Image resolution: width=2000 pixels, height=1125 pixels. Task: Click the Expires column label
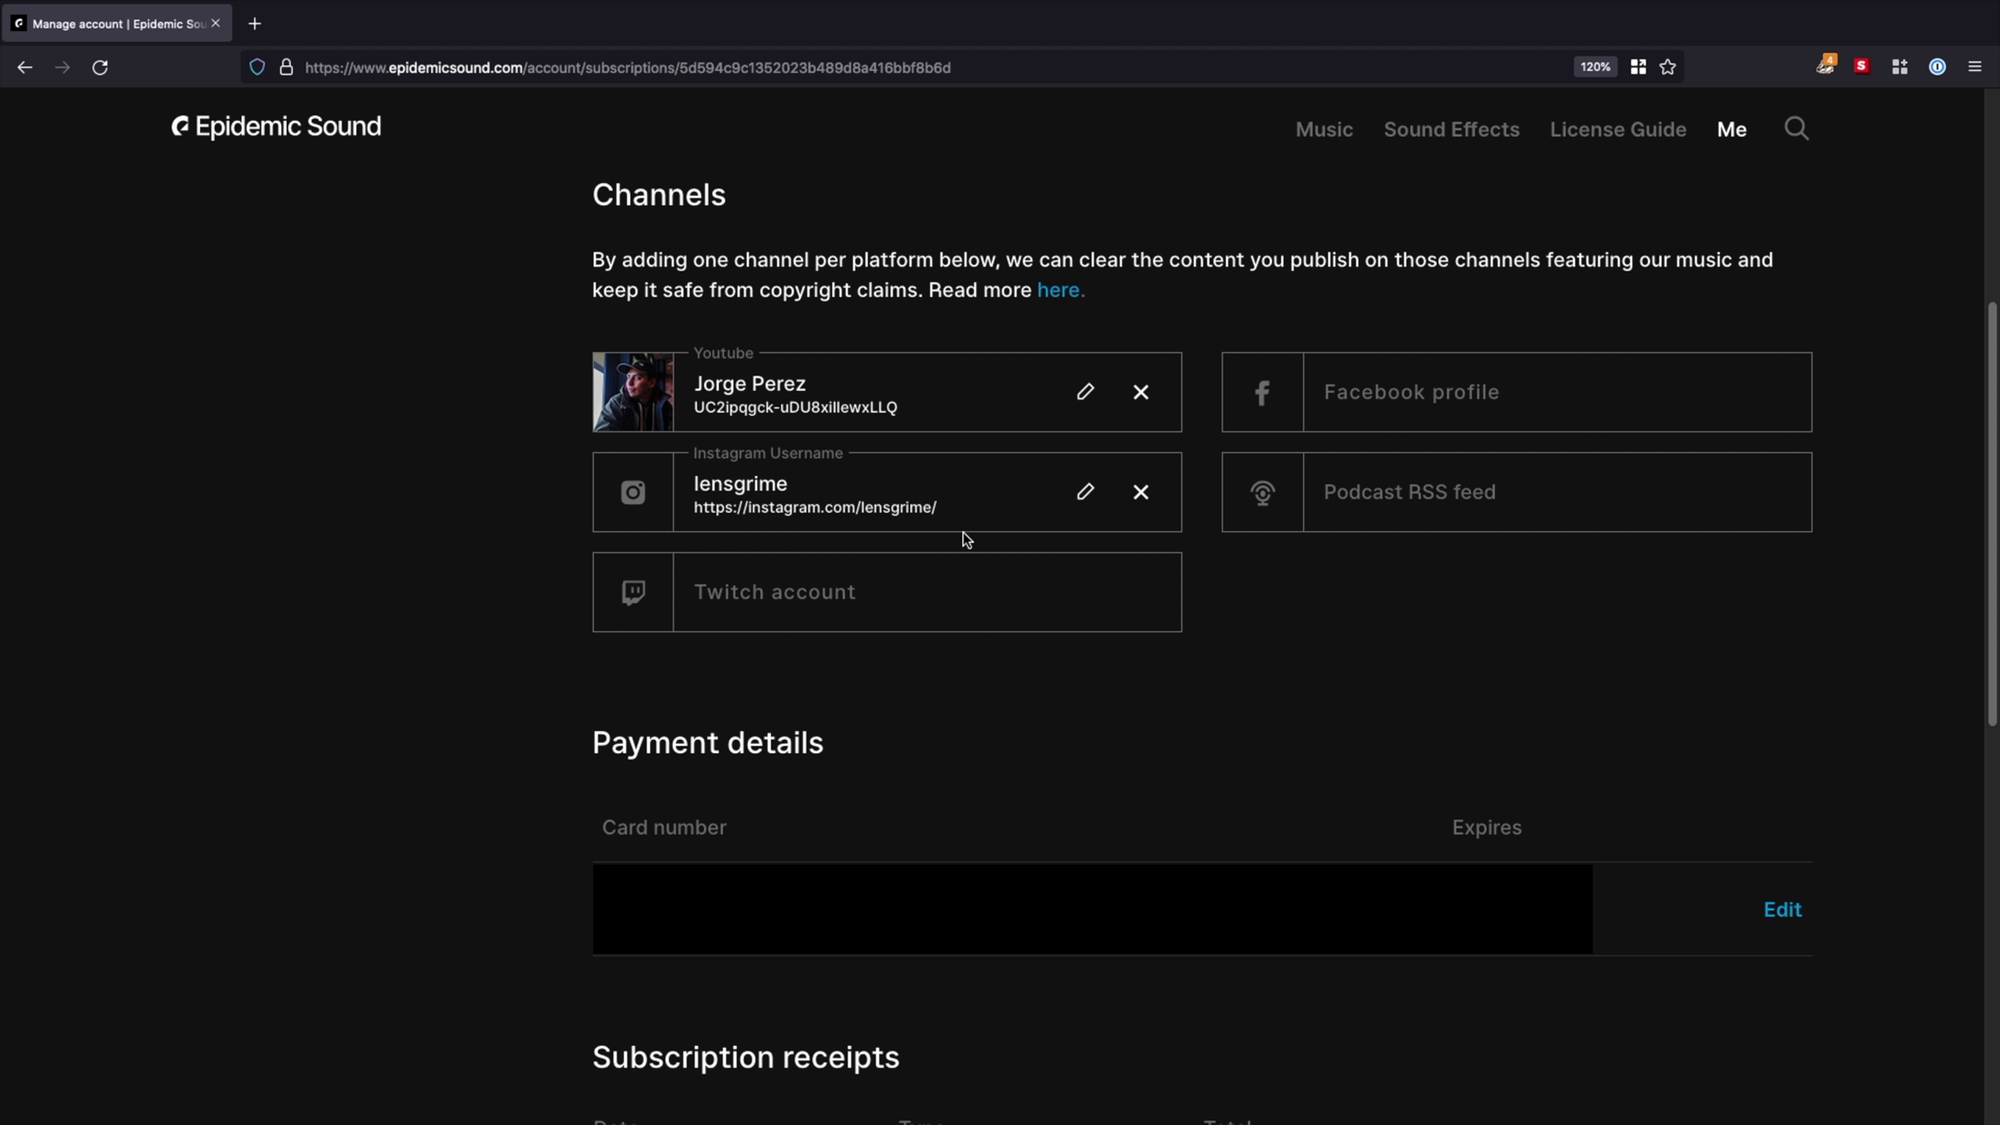(x=1486, y=828)
